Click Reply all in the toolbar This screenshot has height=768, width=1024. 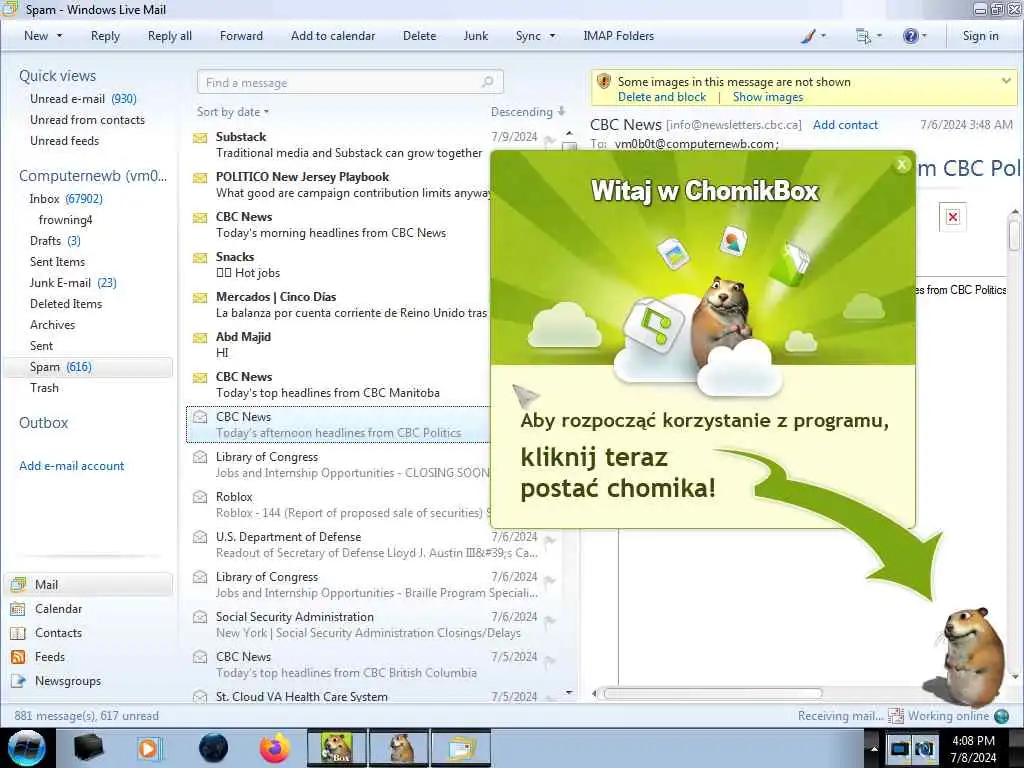click(x=170, y=36)
